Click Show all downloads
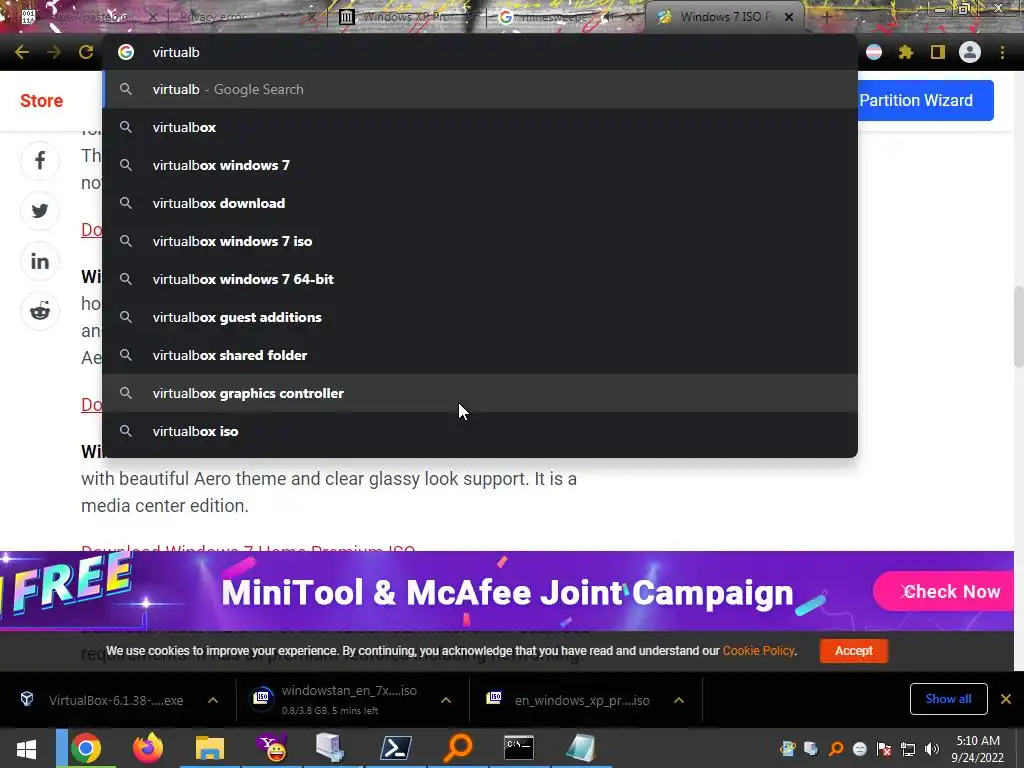This screenshot has height=768, width=1024. pyautogui.click(x=948, y=699)
